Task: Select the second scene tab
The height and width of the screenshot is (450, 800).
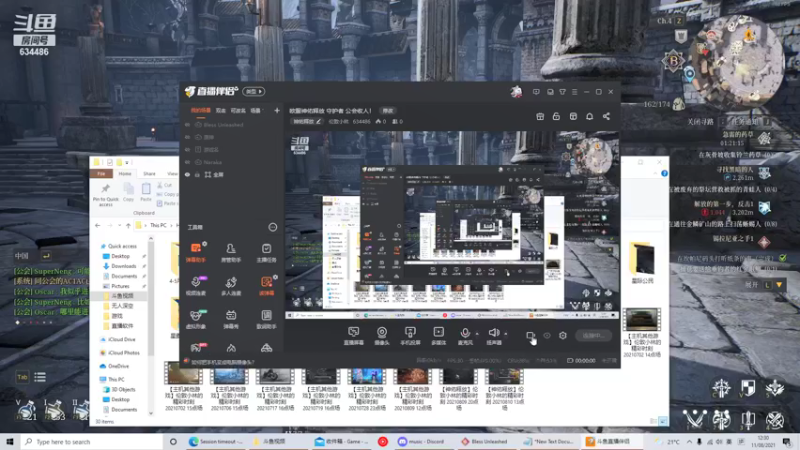Action: (x=220, y=110)
